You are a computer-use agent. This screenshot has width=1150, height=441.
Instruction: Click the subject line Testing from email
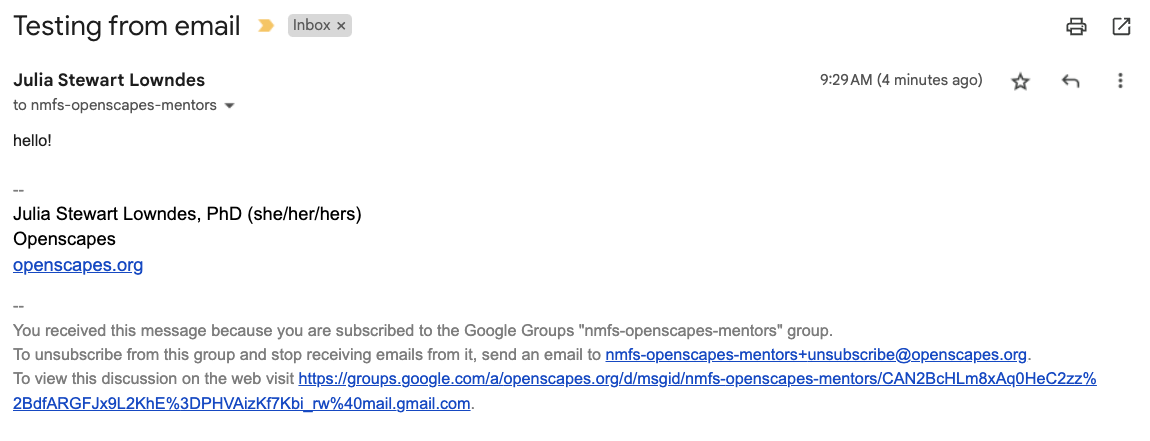(x=127, y=27)
